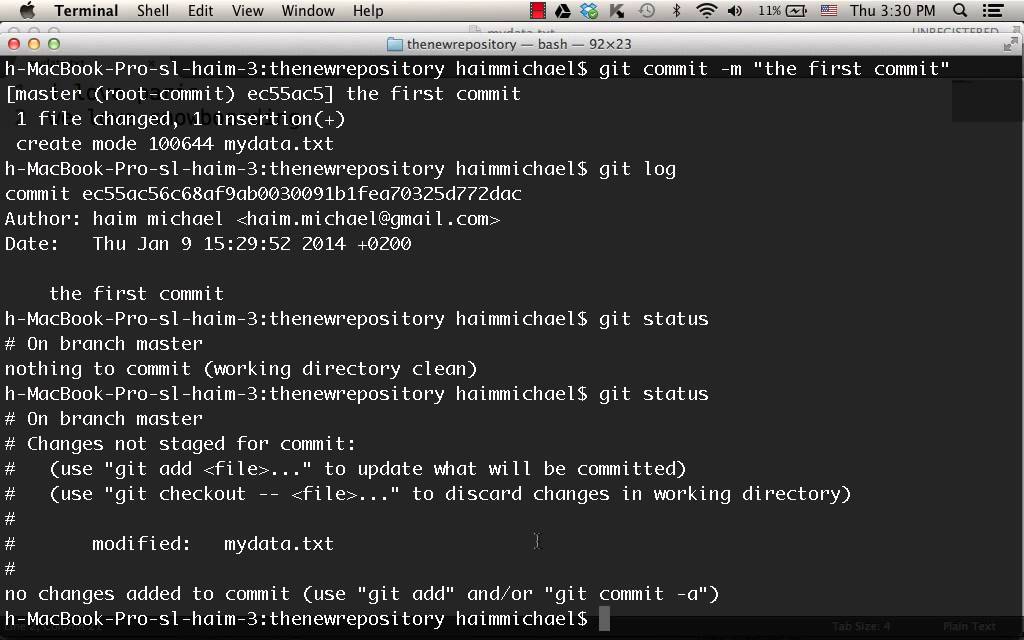
Task: Click the 'Author: haim michael' line
Action: coord(253,219)
